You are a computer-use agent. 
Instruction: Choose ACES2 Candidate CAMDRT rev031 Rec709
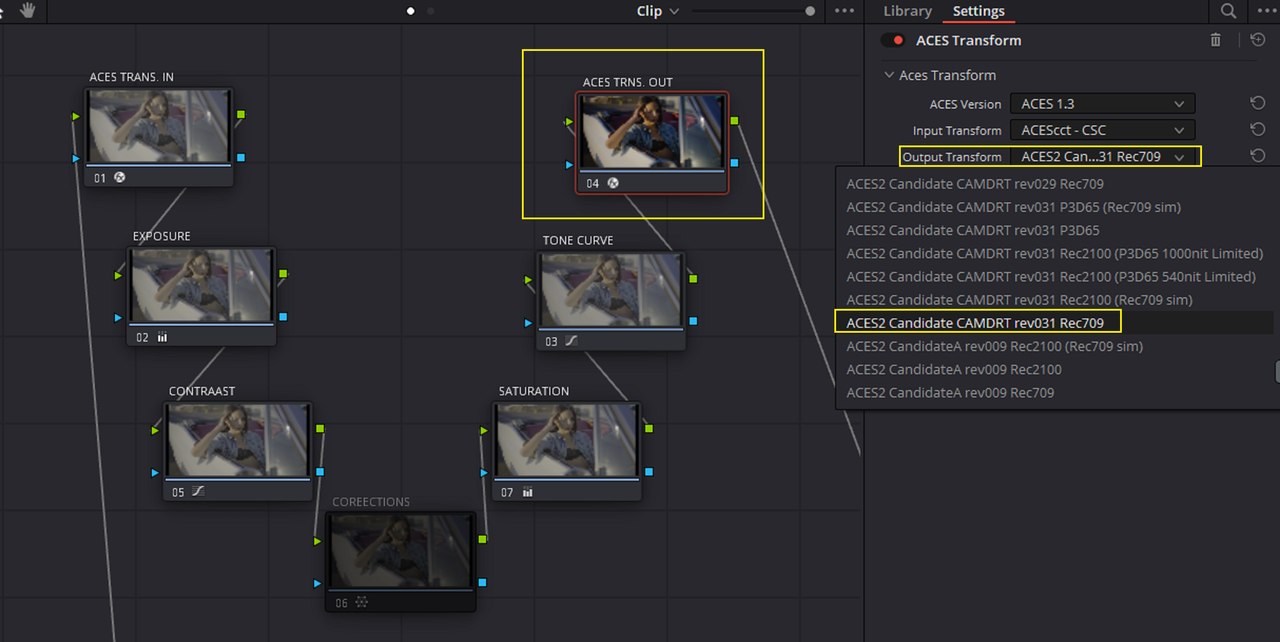point(975,323)
